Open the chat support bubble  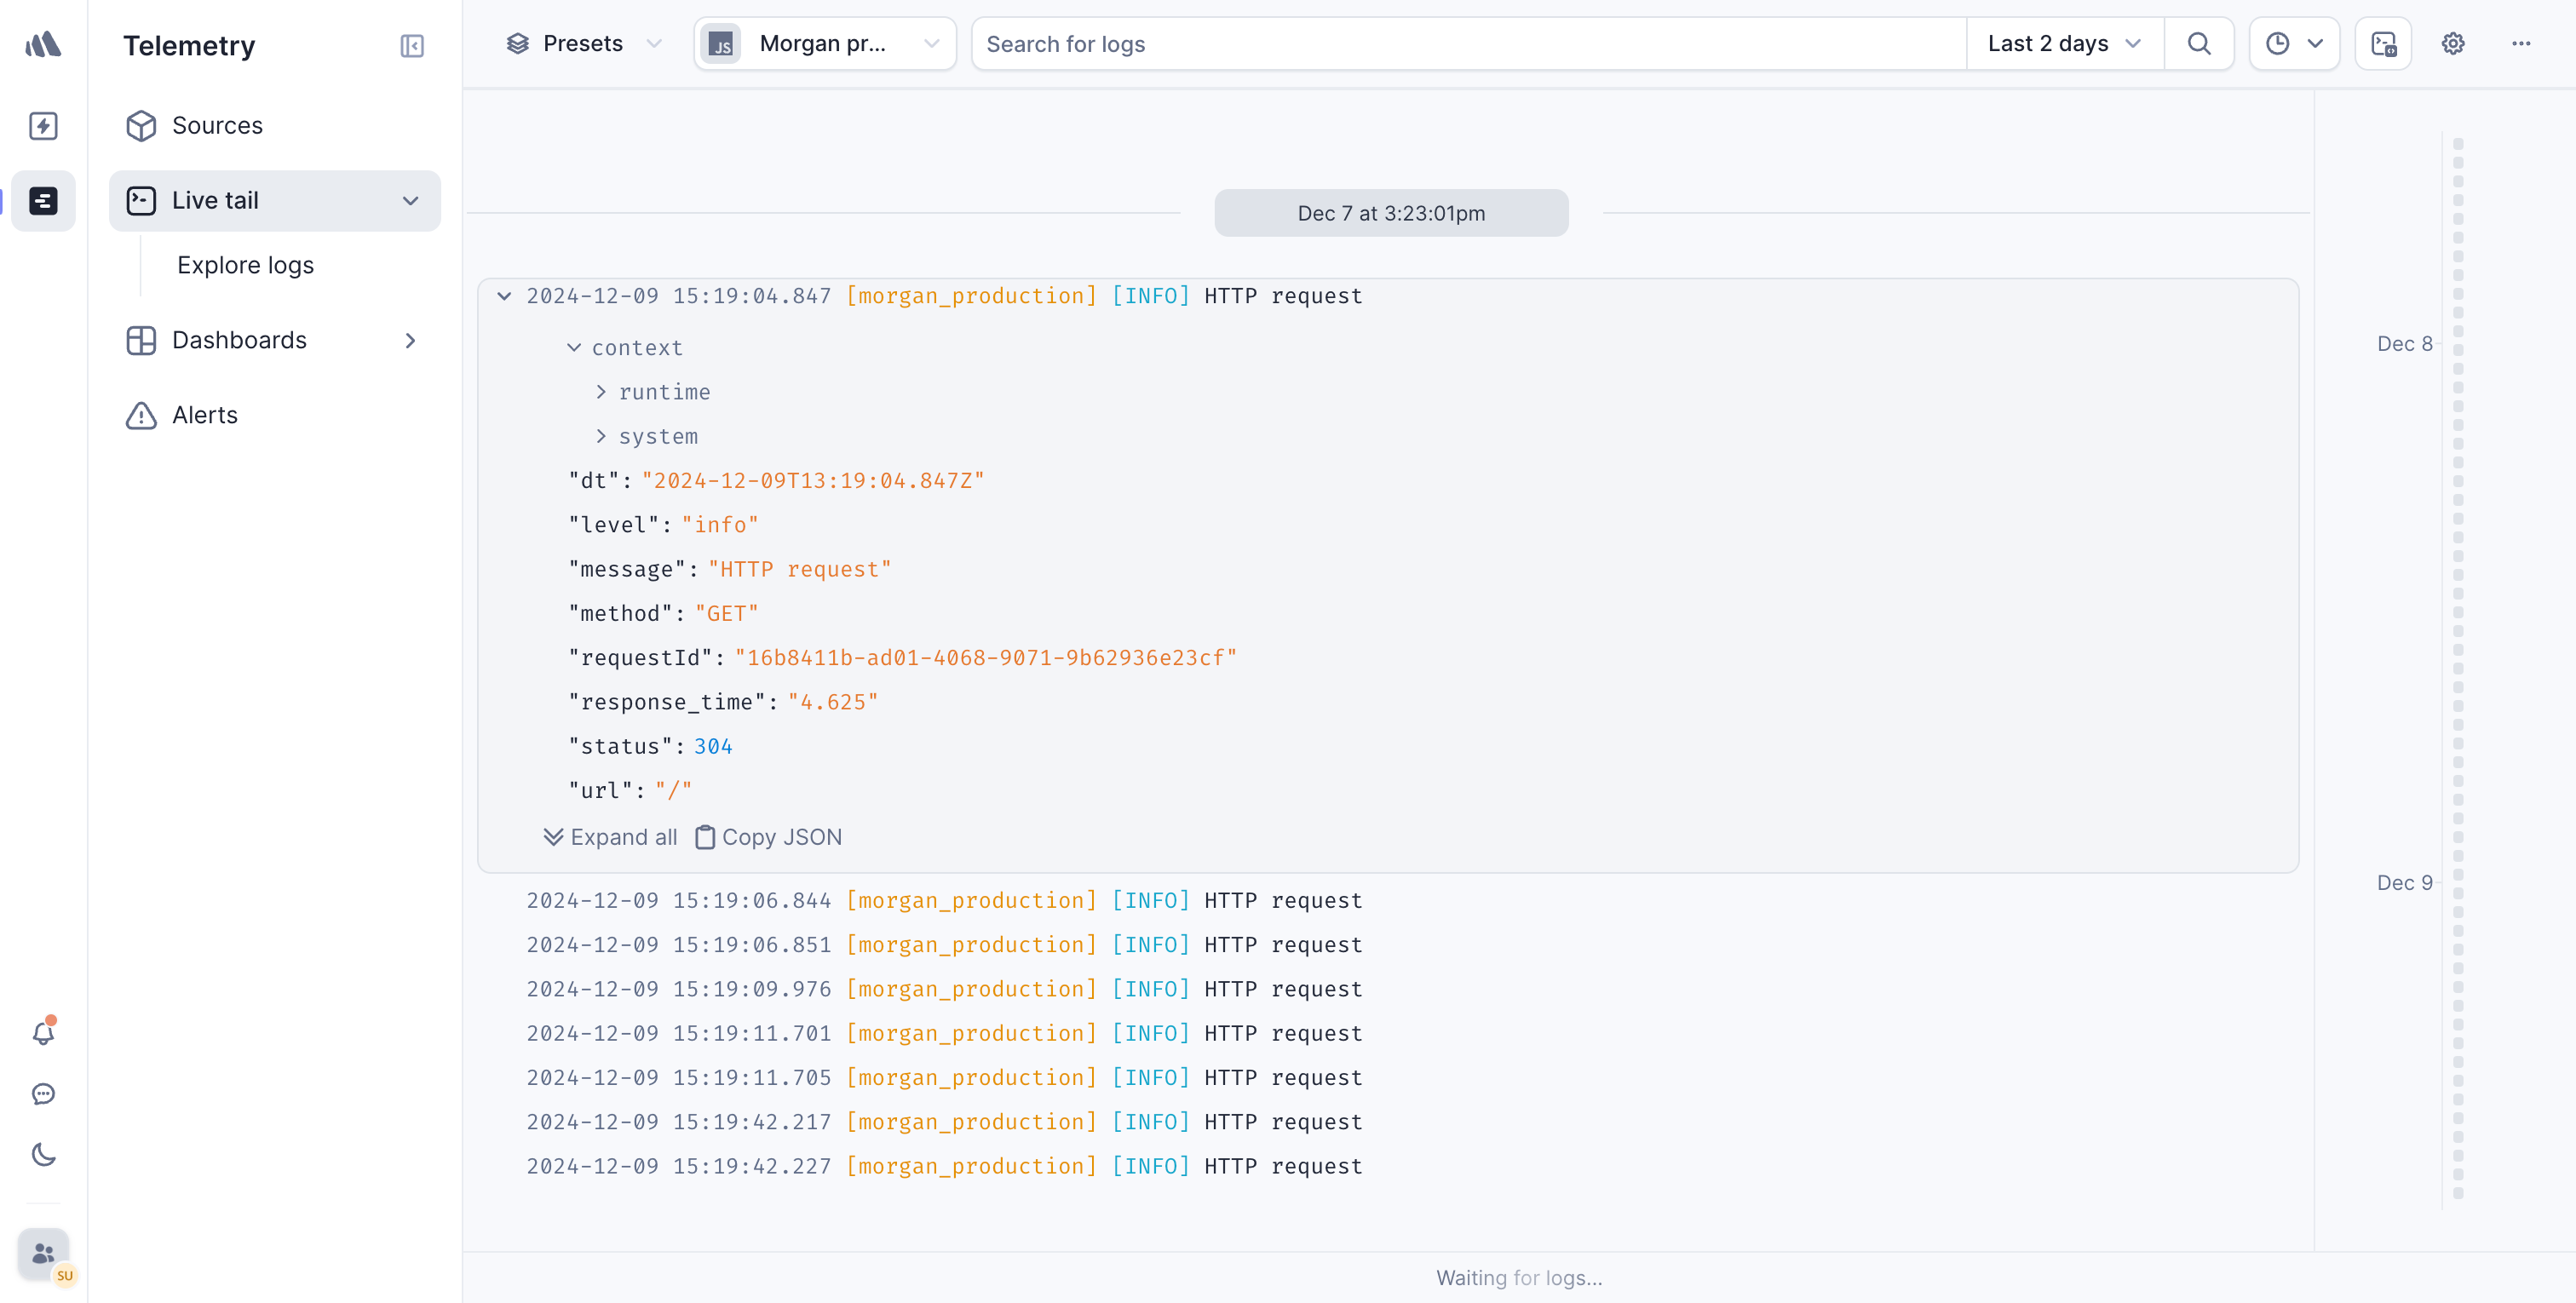[43, 1094]
